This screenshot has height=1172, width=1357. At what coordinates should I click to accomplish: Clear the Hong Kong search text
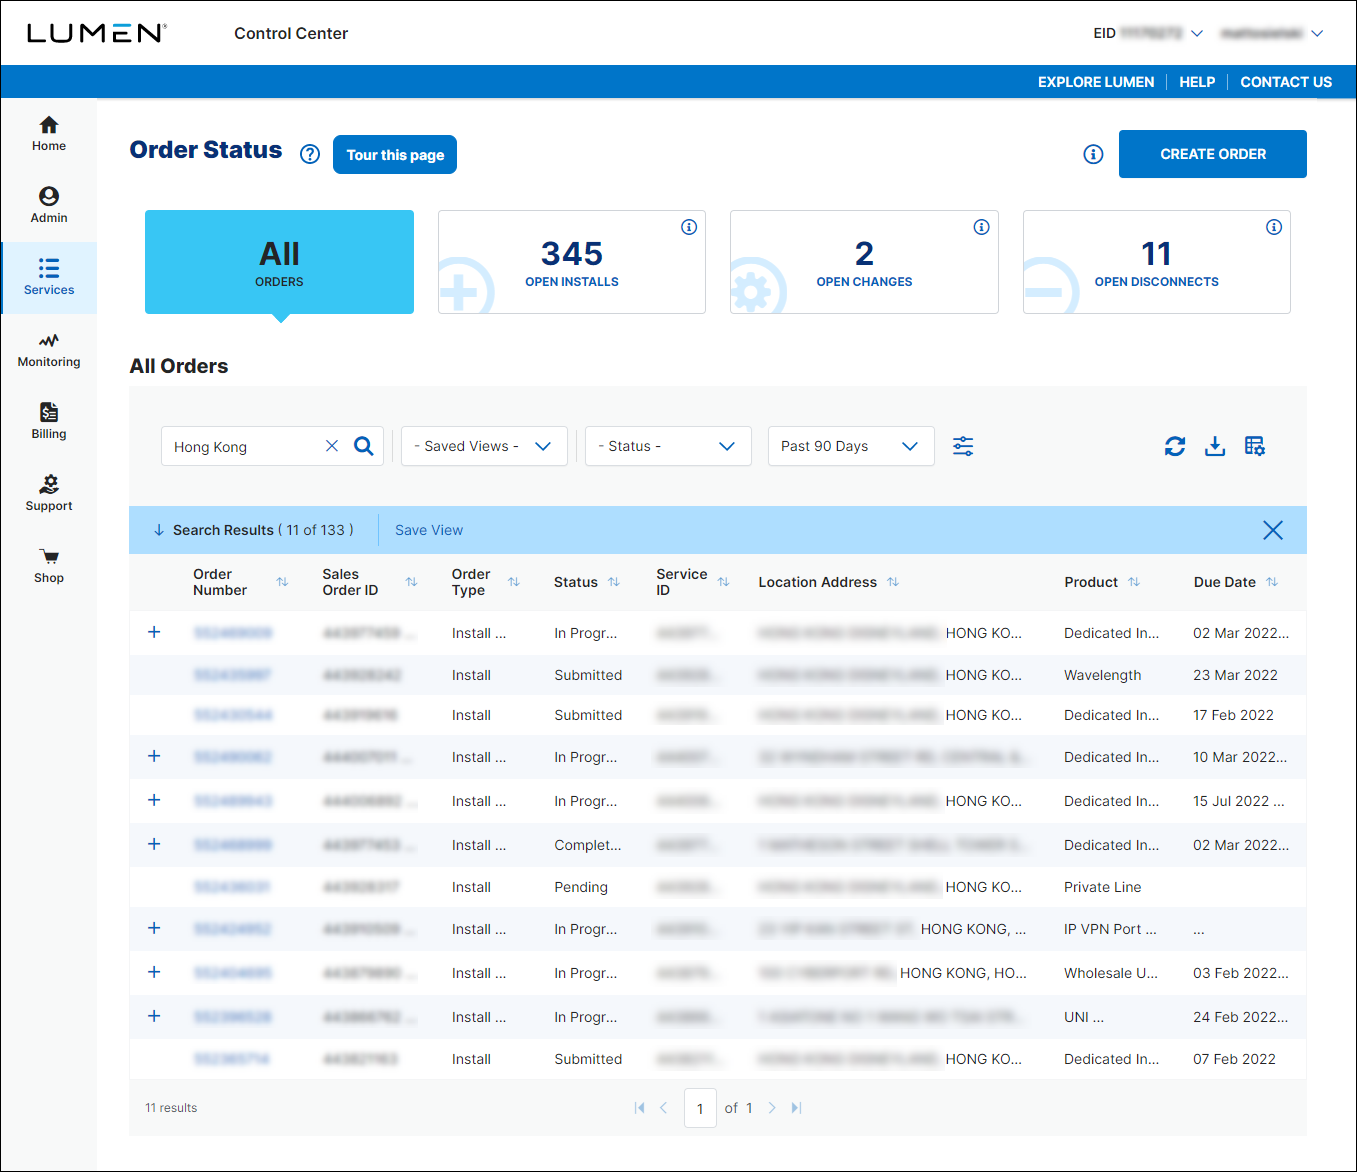332,446
